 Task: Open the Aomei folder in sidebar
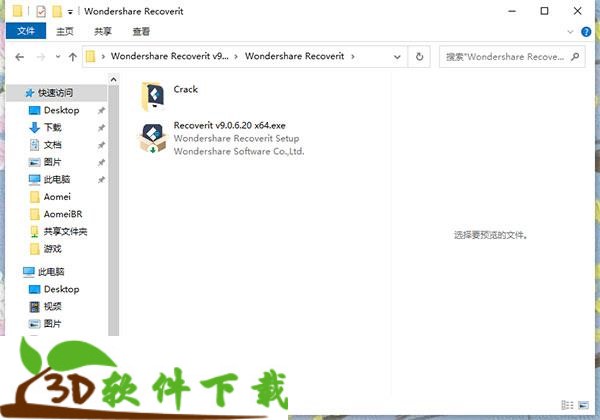(x=57, y=197)
